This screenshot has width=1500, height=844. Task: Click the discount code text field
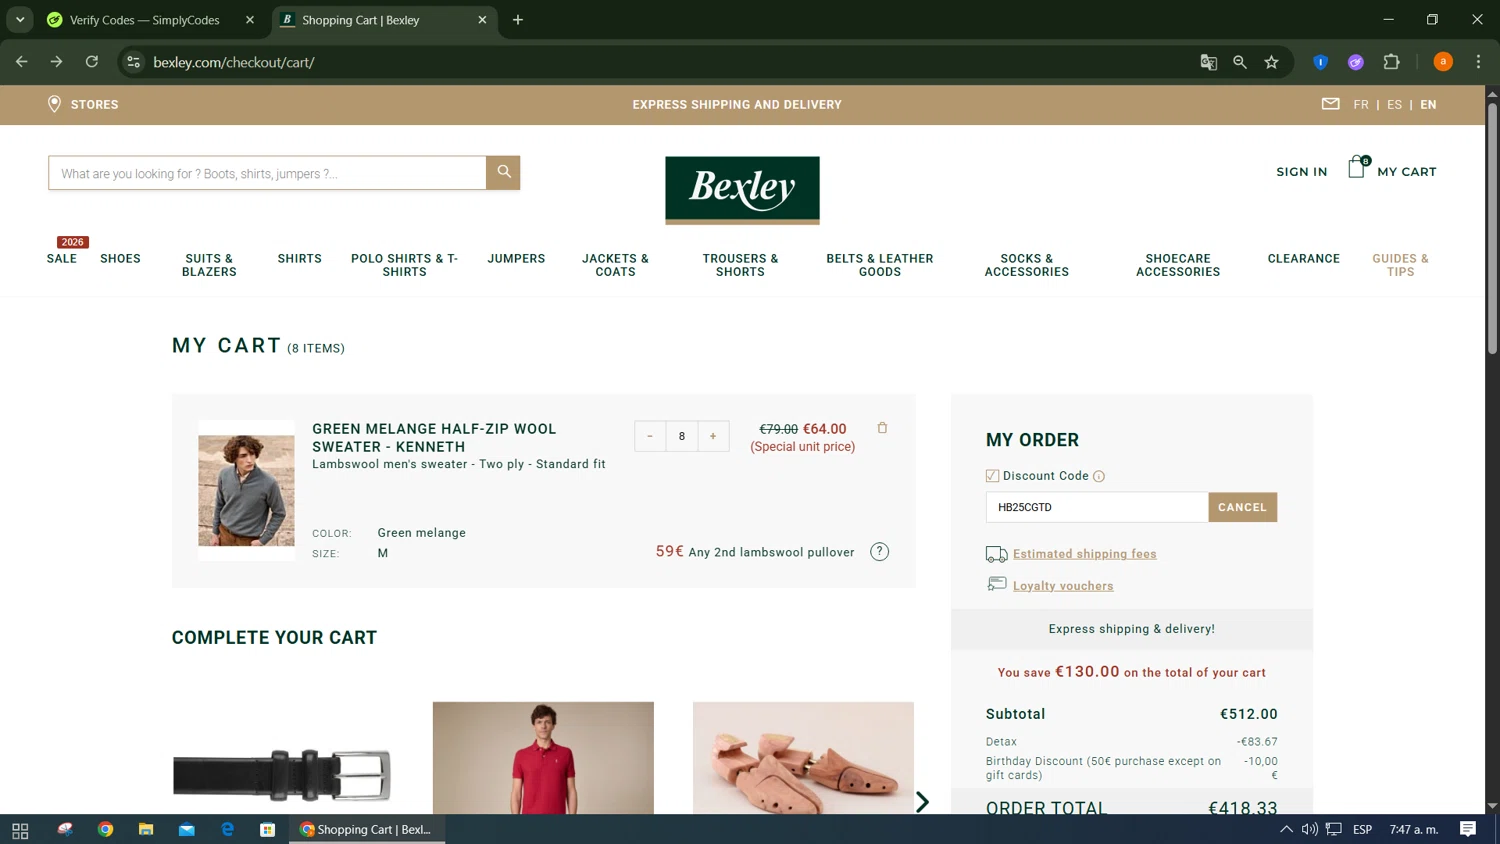click(1097, 507)
